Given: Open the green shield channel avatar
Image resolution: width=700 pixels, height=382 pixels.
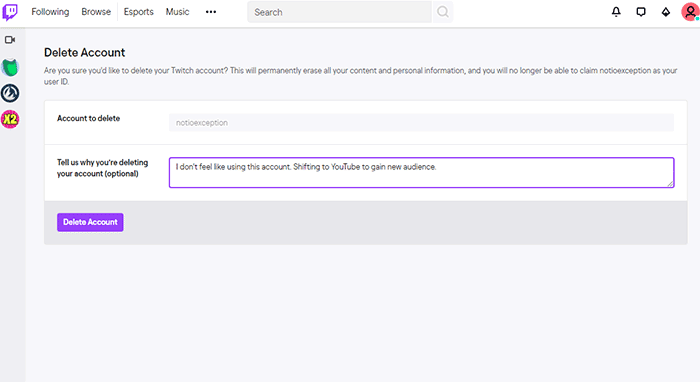Looking at the screenshot, I should click(10, 67).
